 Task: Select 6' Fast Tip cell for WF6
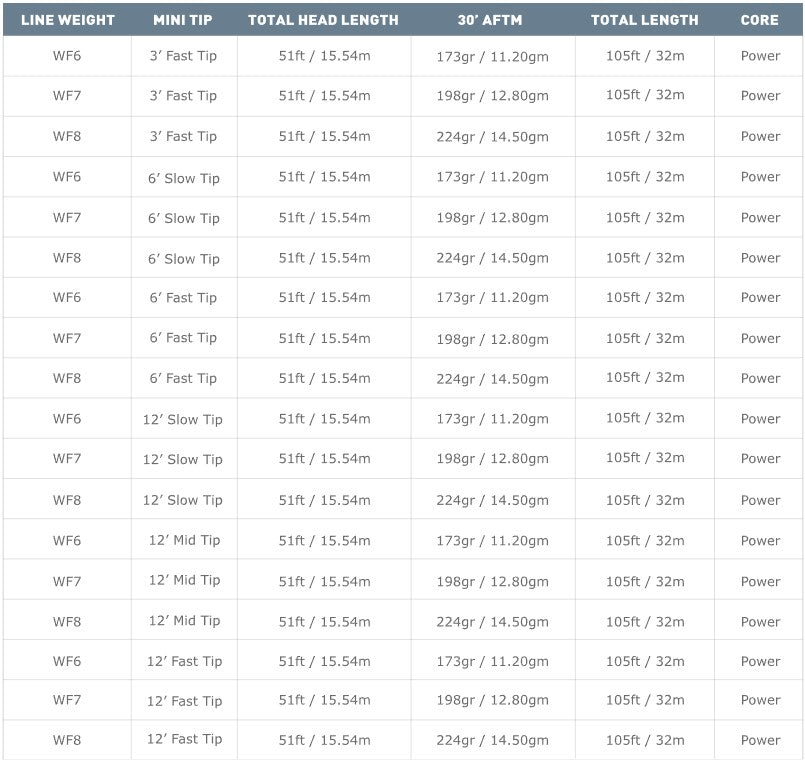(x=183, y=298)
